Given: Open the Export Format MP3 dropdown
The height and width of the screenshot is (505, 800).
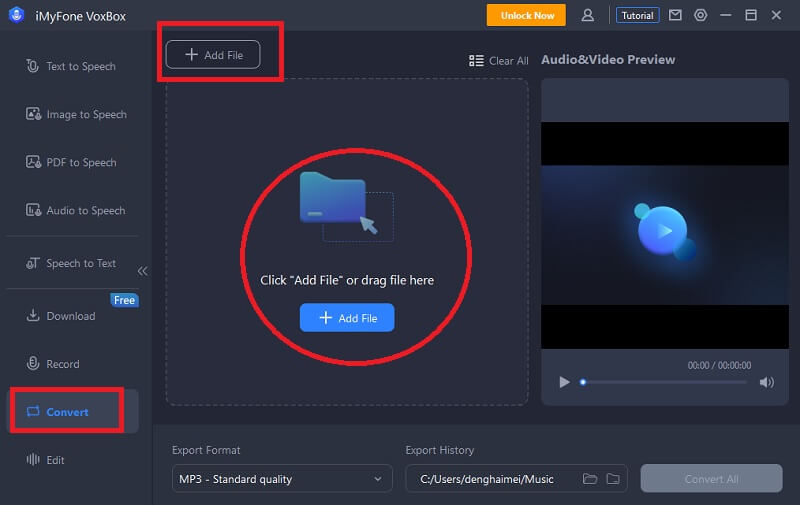Looking at the screenshot, I should pos(282,478).
